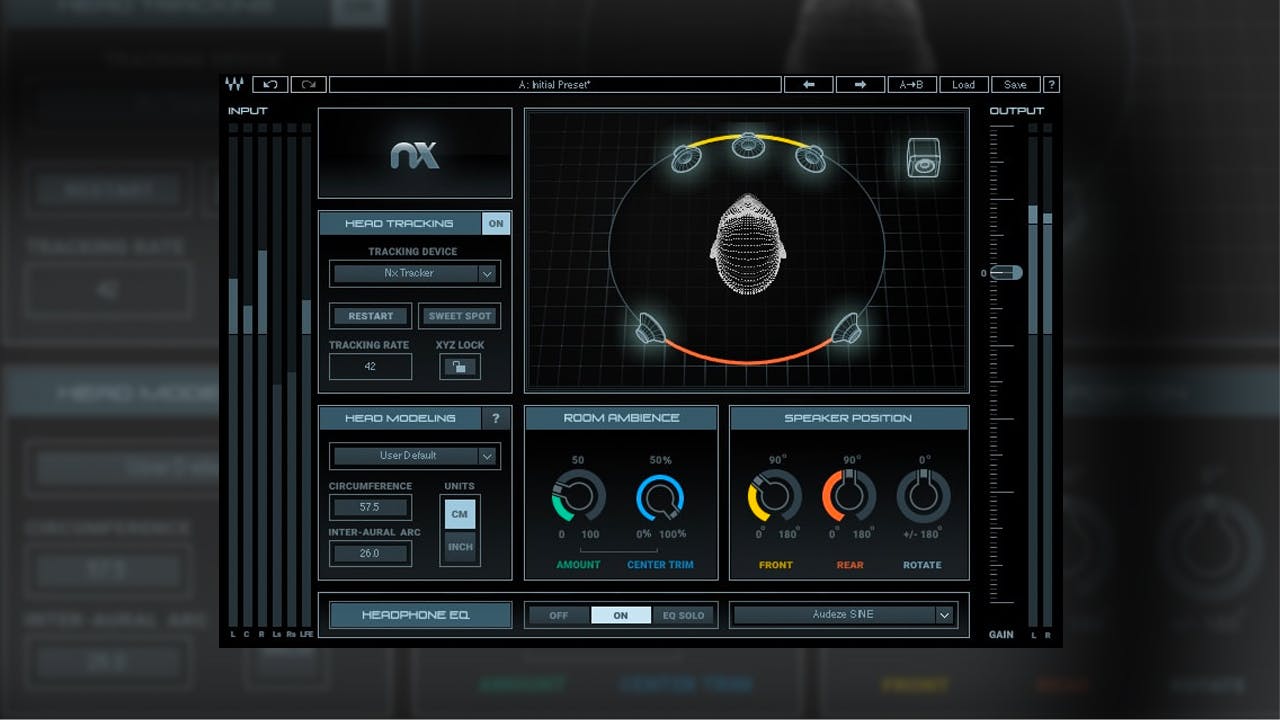This screenshot has width=1280, height=720.
Task: Open help via top question mark icon
Action: click(1051, 85)
